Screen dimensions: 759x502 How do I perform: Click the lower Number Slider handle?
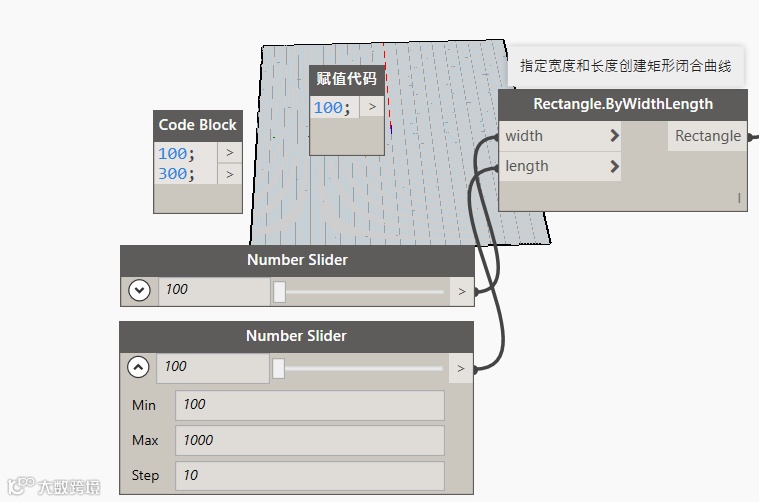(278, 368)
